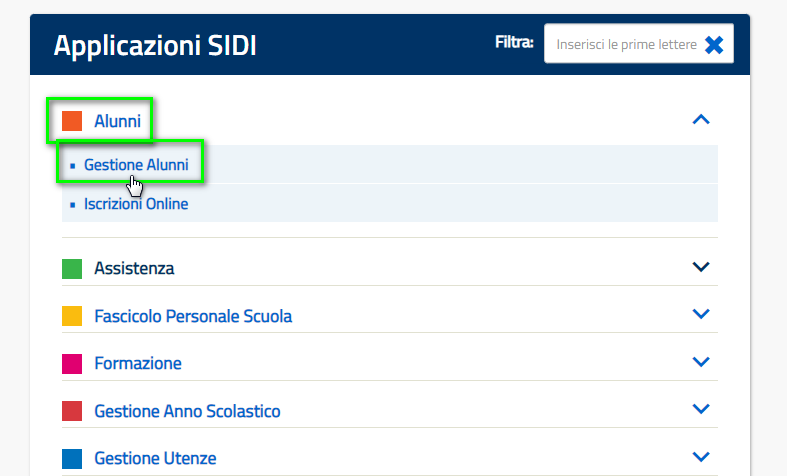787x476 pixels.
Task: Click the green square beside Assistenza
Action: click(72, 269)
